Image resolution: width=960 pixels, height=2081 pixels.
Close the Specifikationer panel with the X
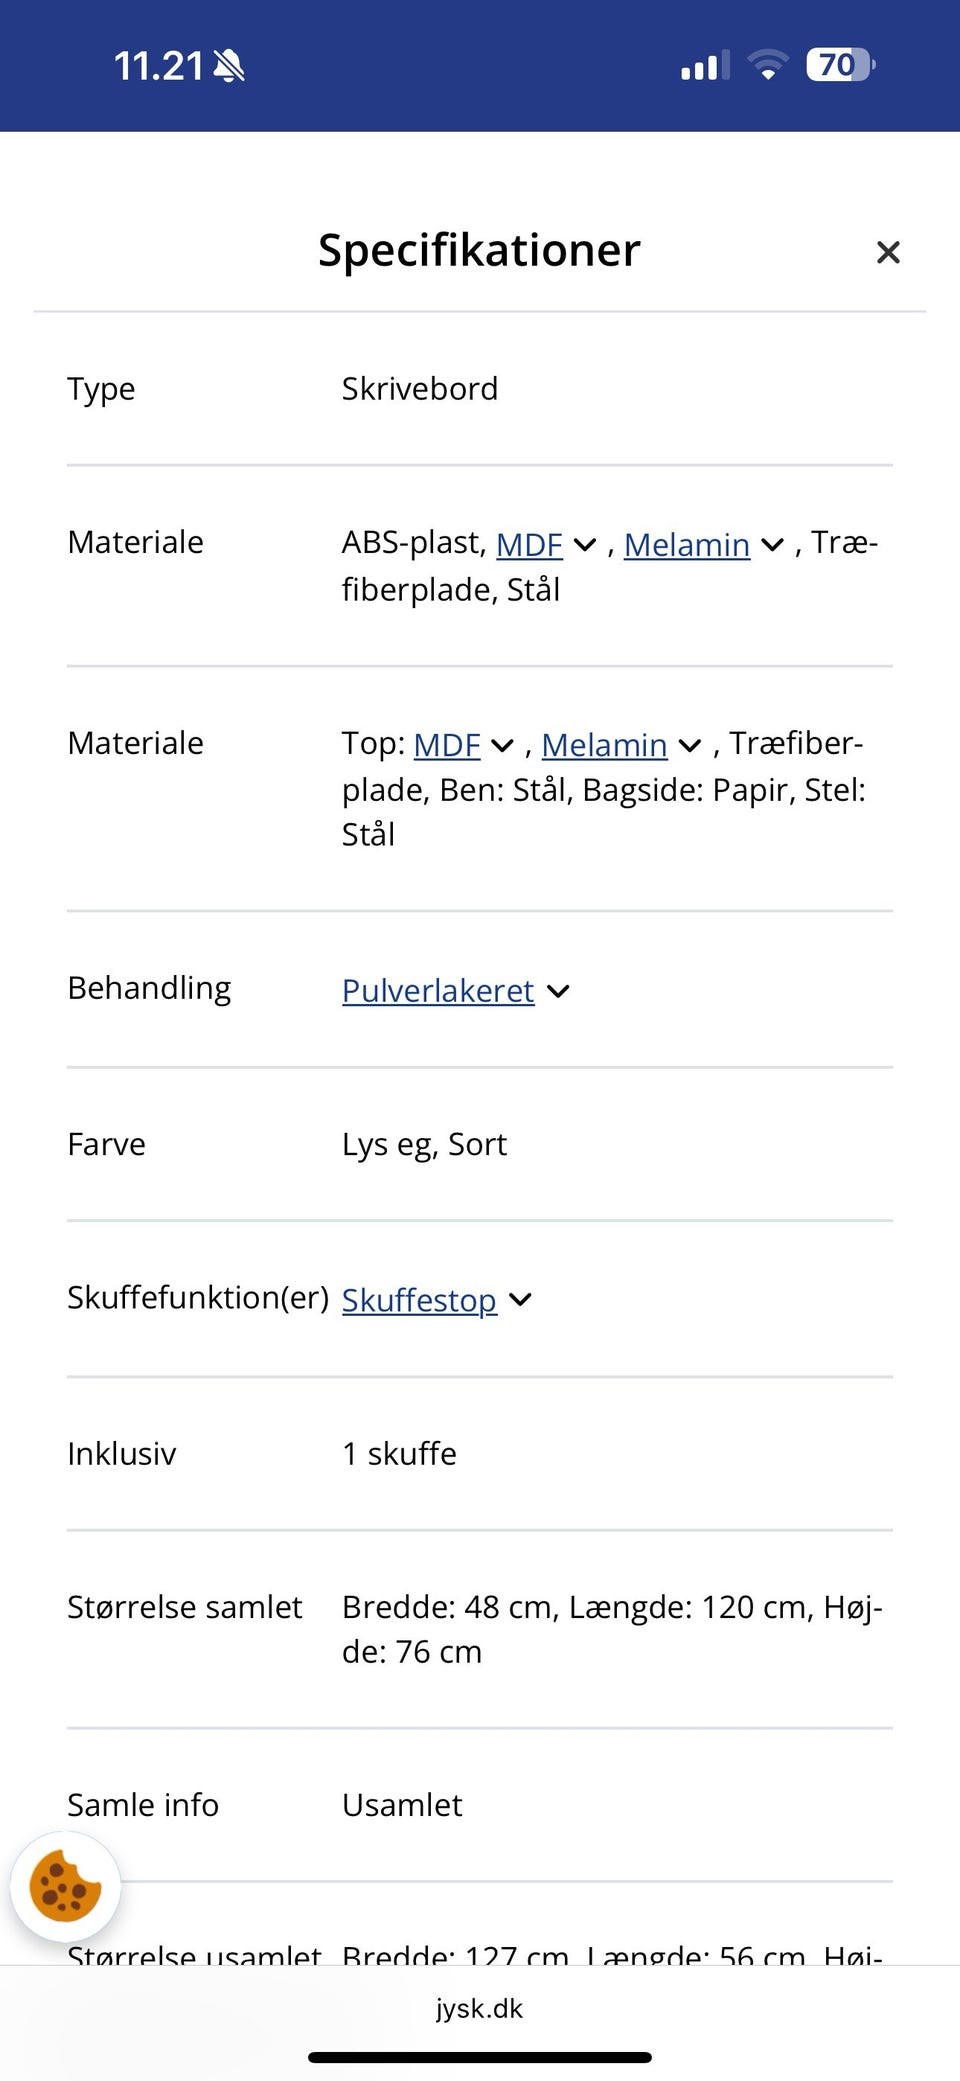(x=888, y=252)
